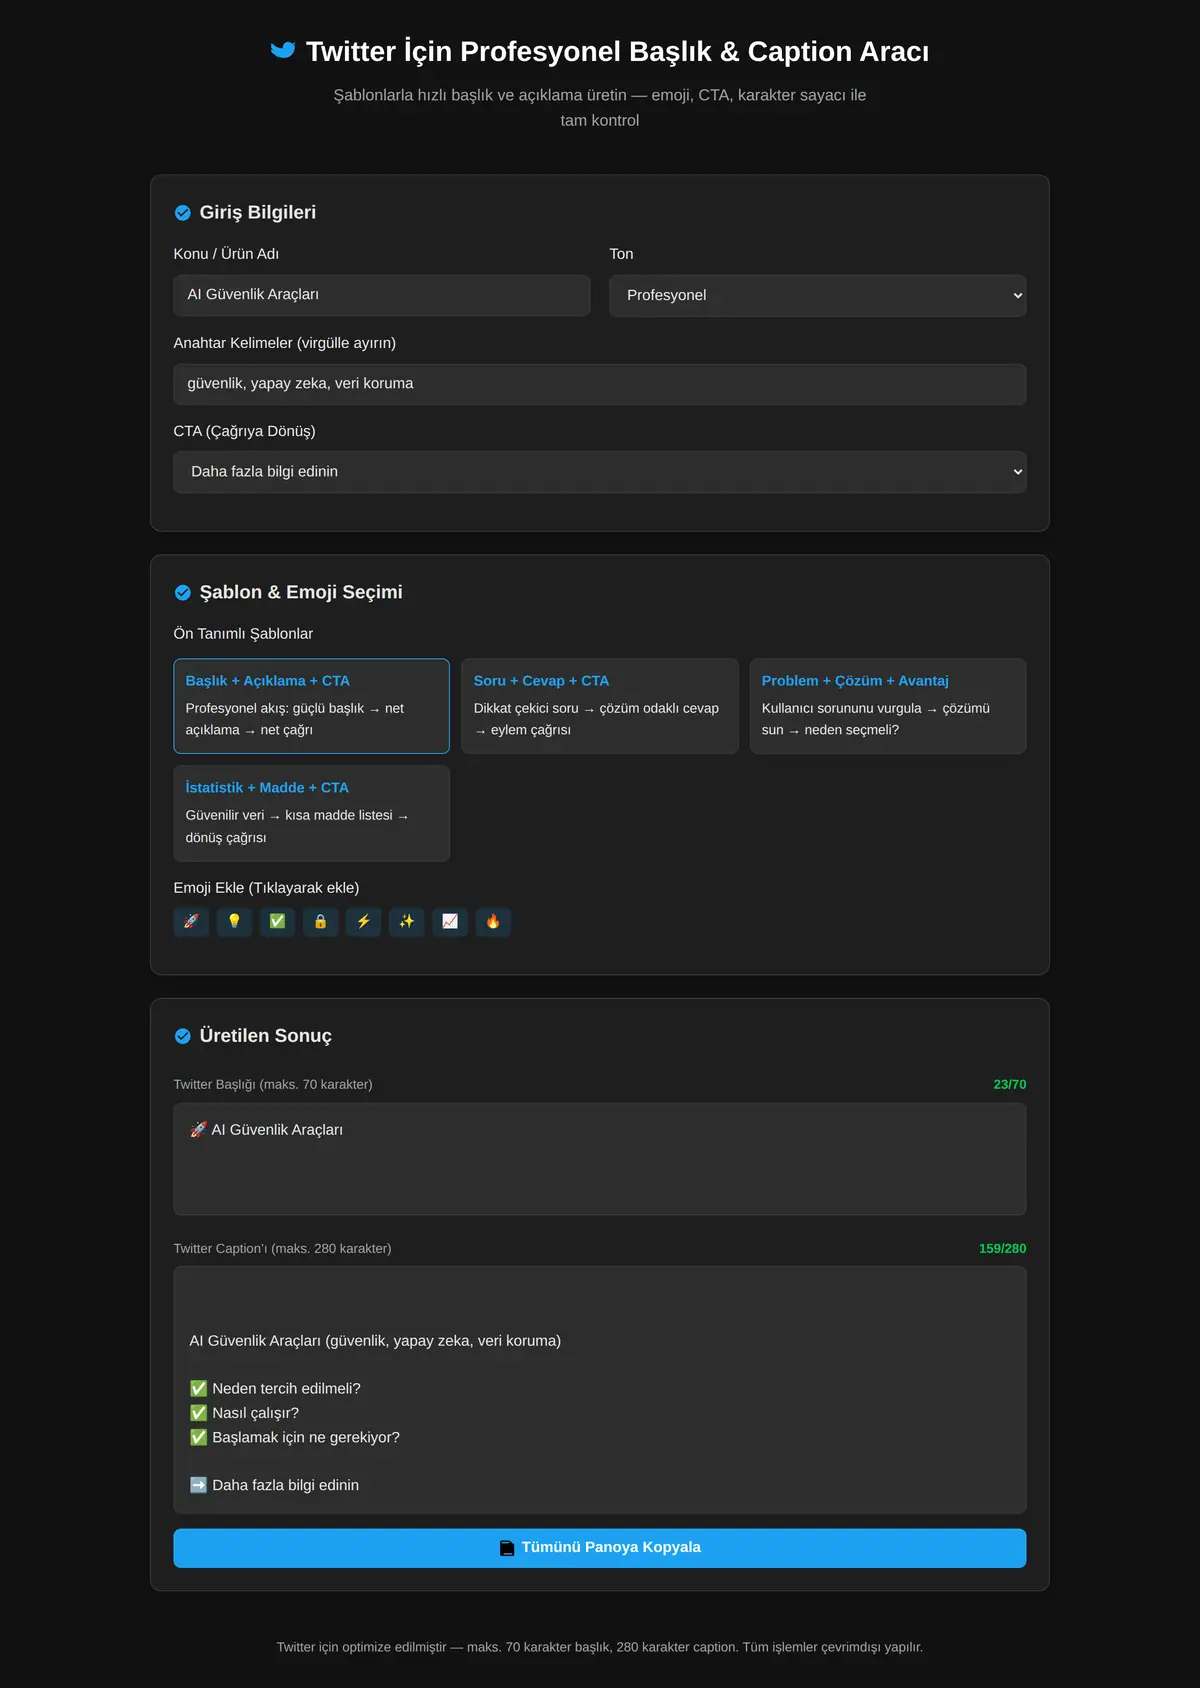Choose the Soru + Cevap + CTA template
The width and height of the screenshot is (1200, 1688).
(x=600, y=706)
